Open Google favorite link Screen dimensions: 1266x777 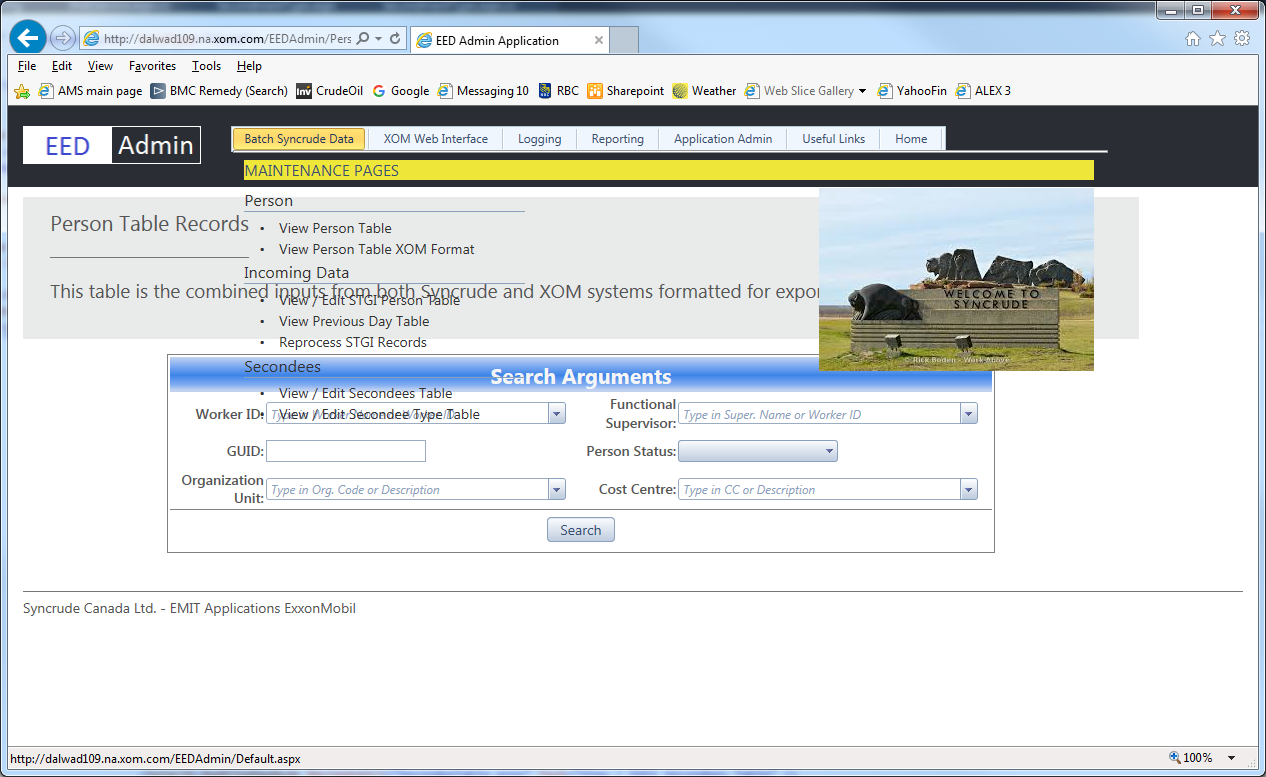401,91
